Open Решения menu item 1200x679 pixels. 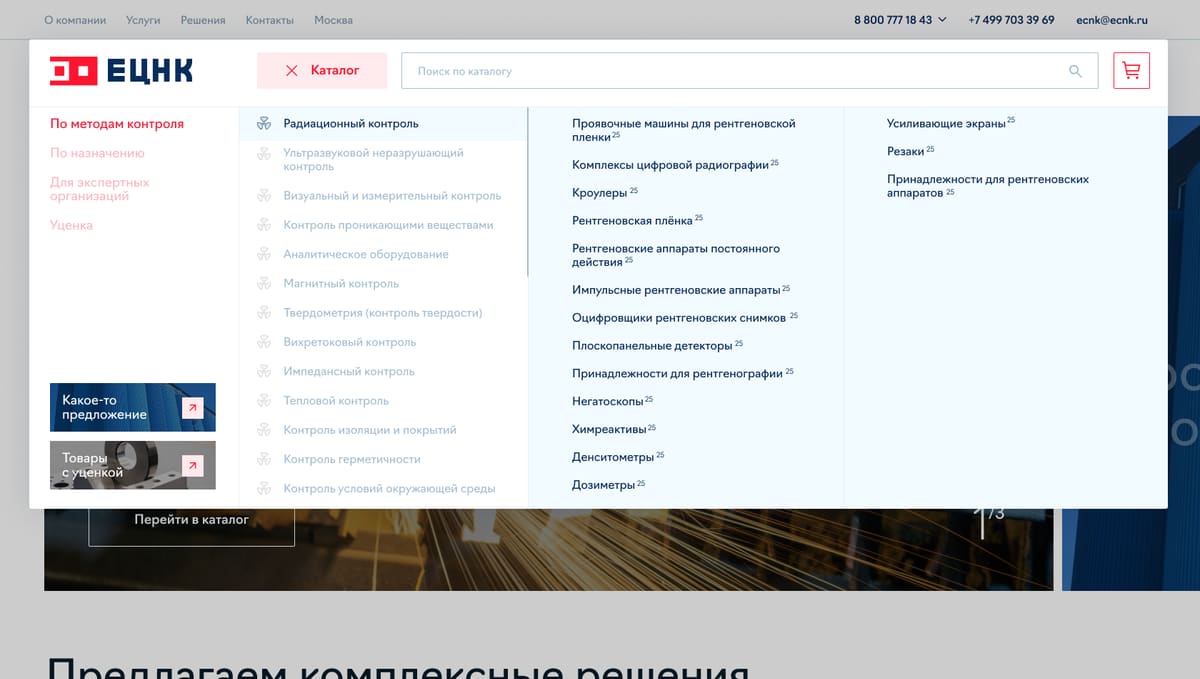203,20
